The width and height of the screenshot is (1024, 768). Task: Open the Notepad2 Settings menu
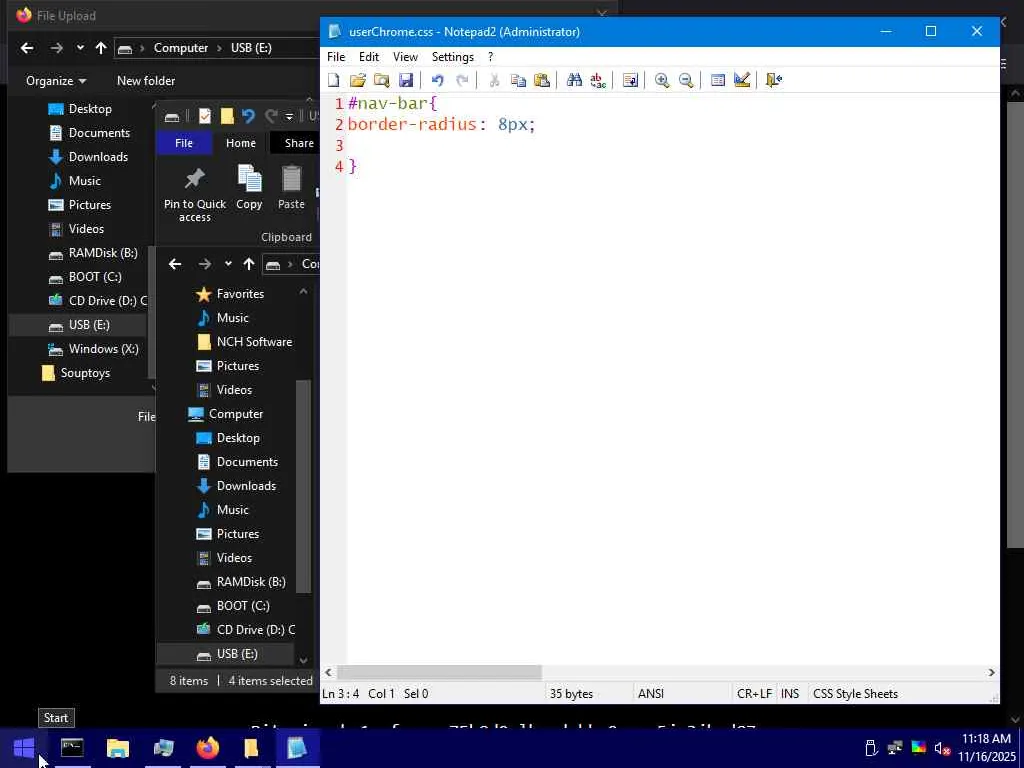453,57
